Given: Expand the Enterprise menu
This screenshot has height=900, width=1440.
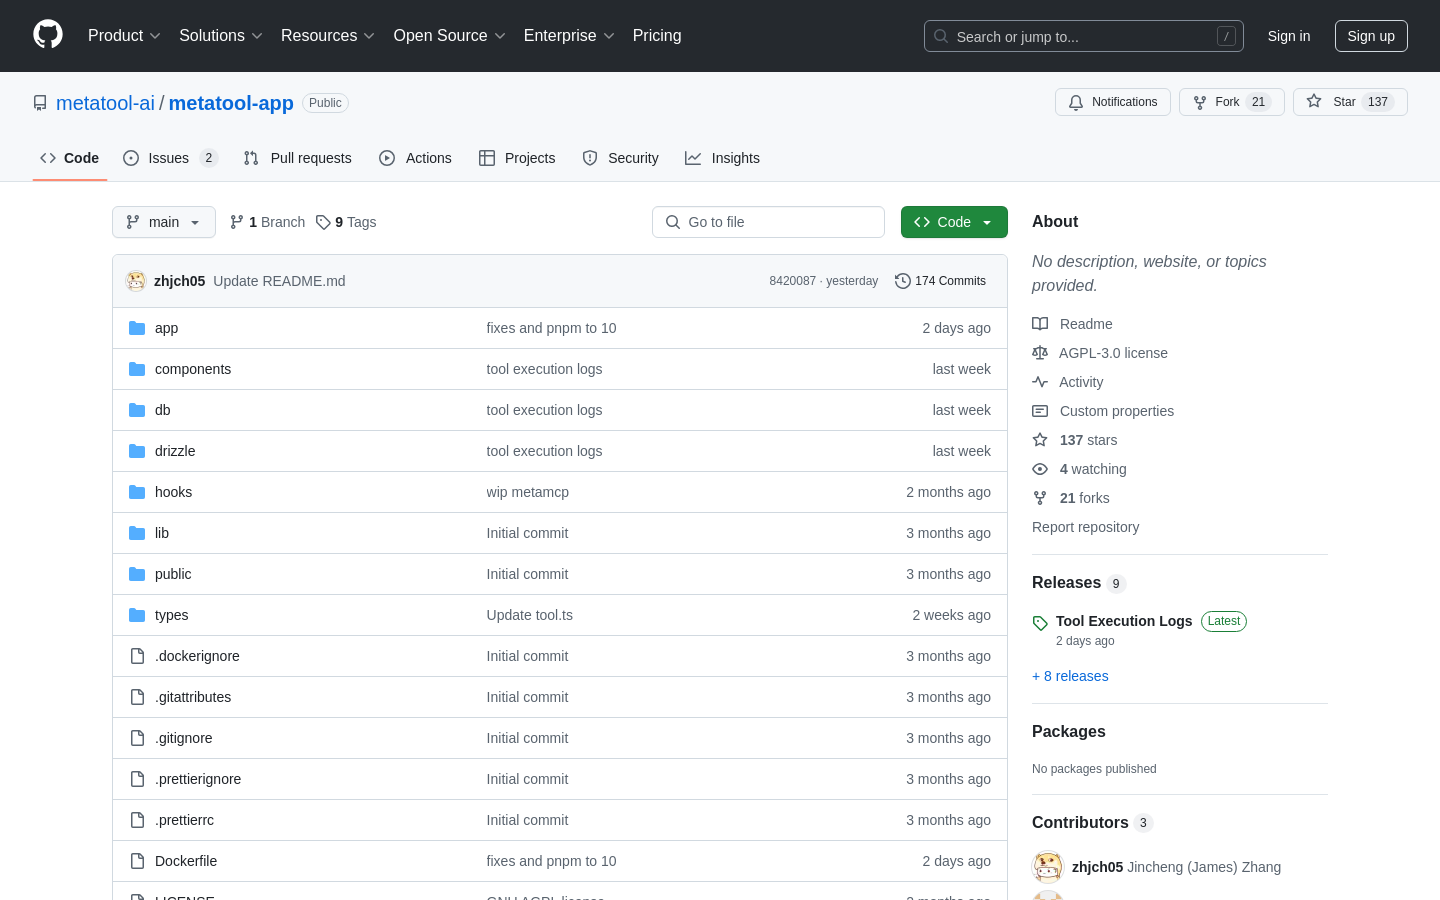Looking at the screenshot, I should coord(569,36).
